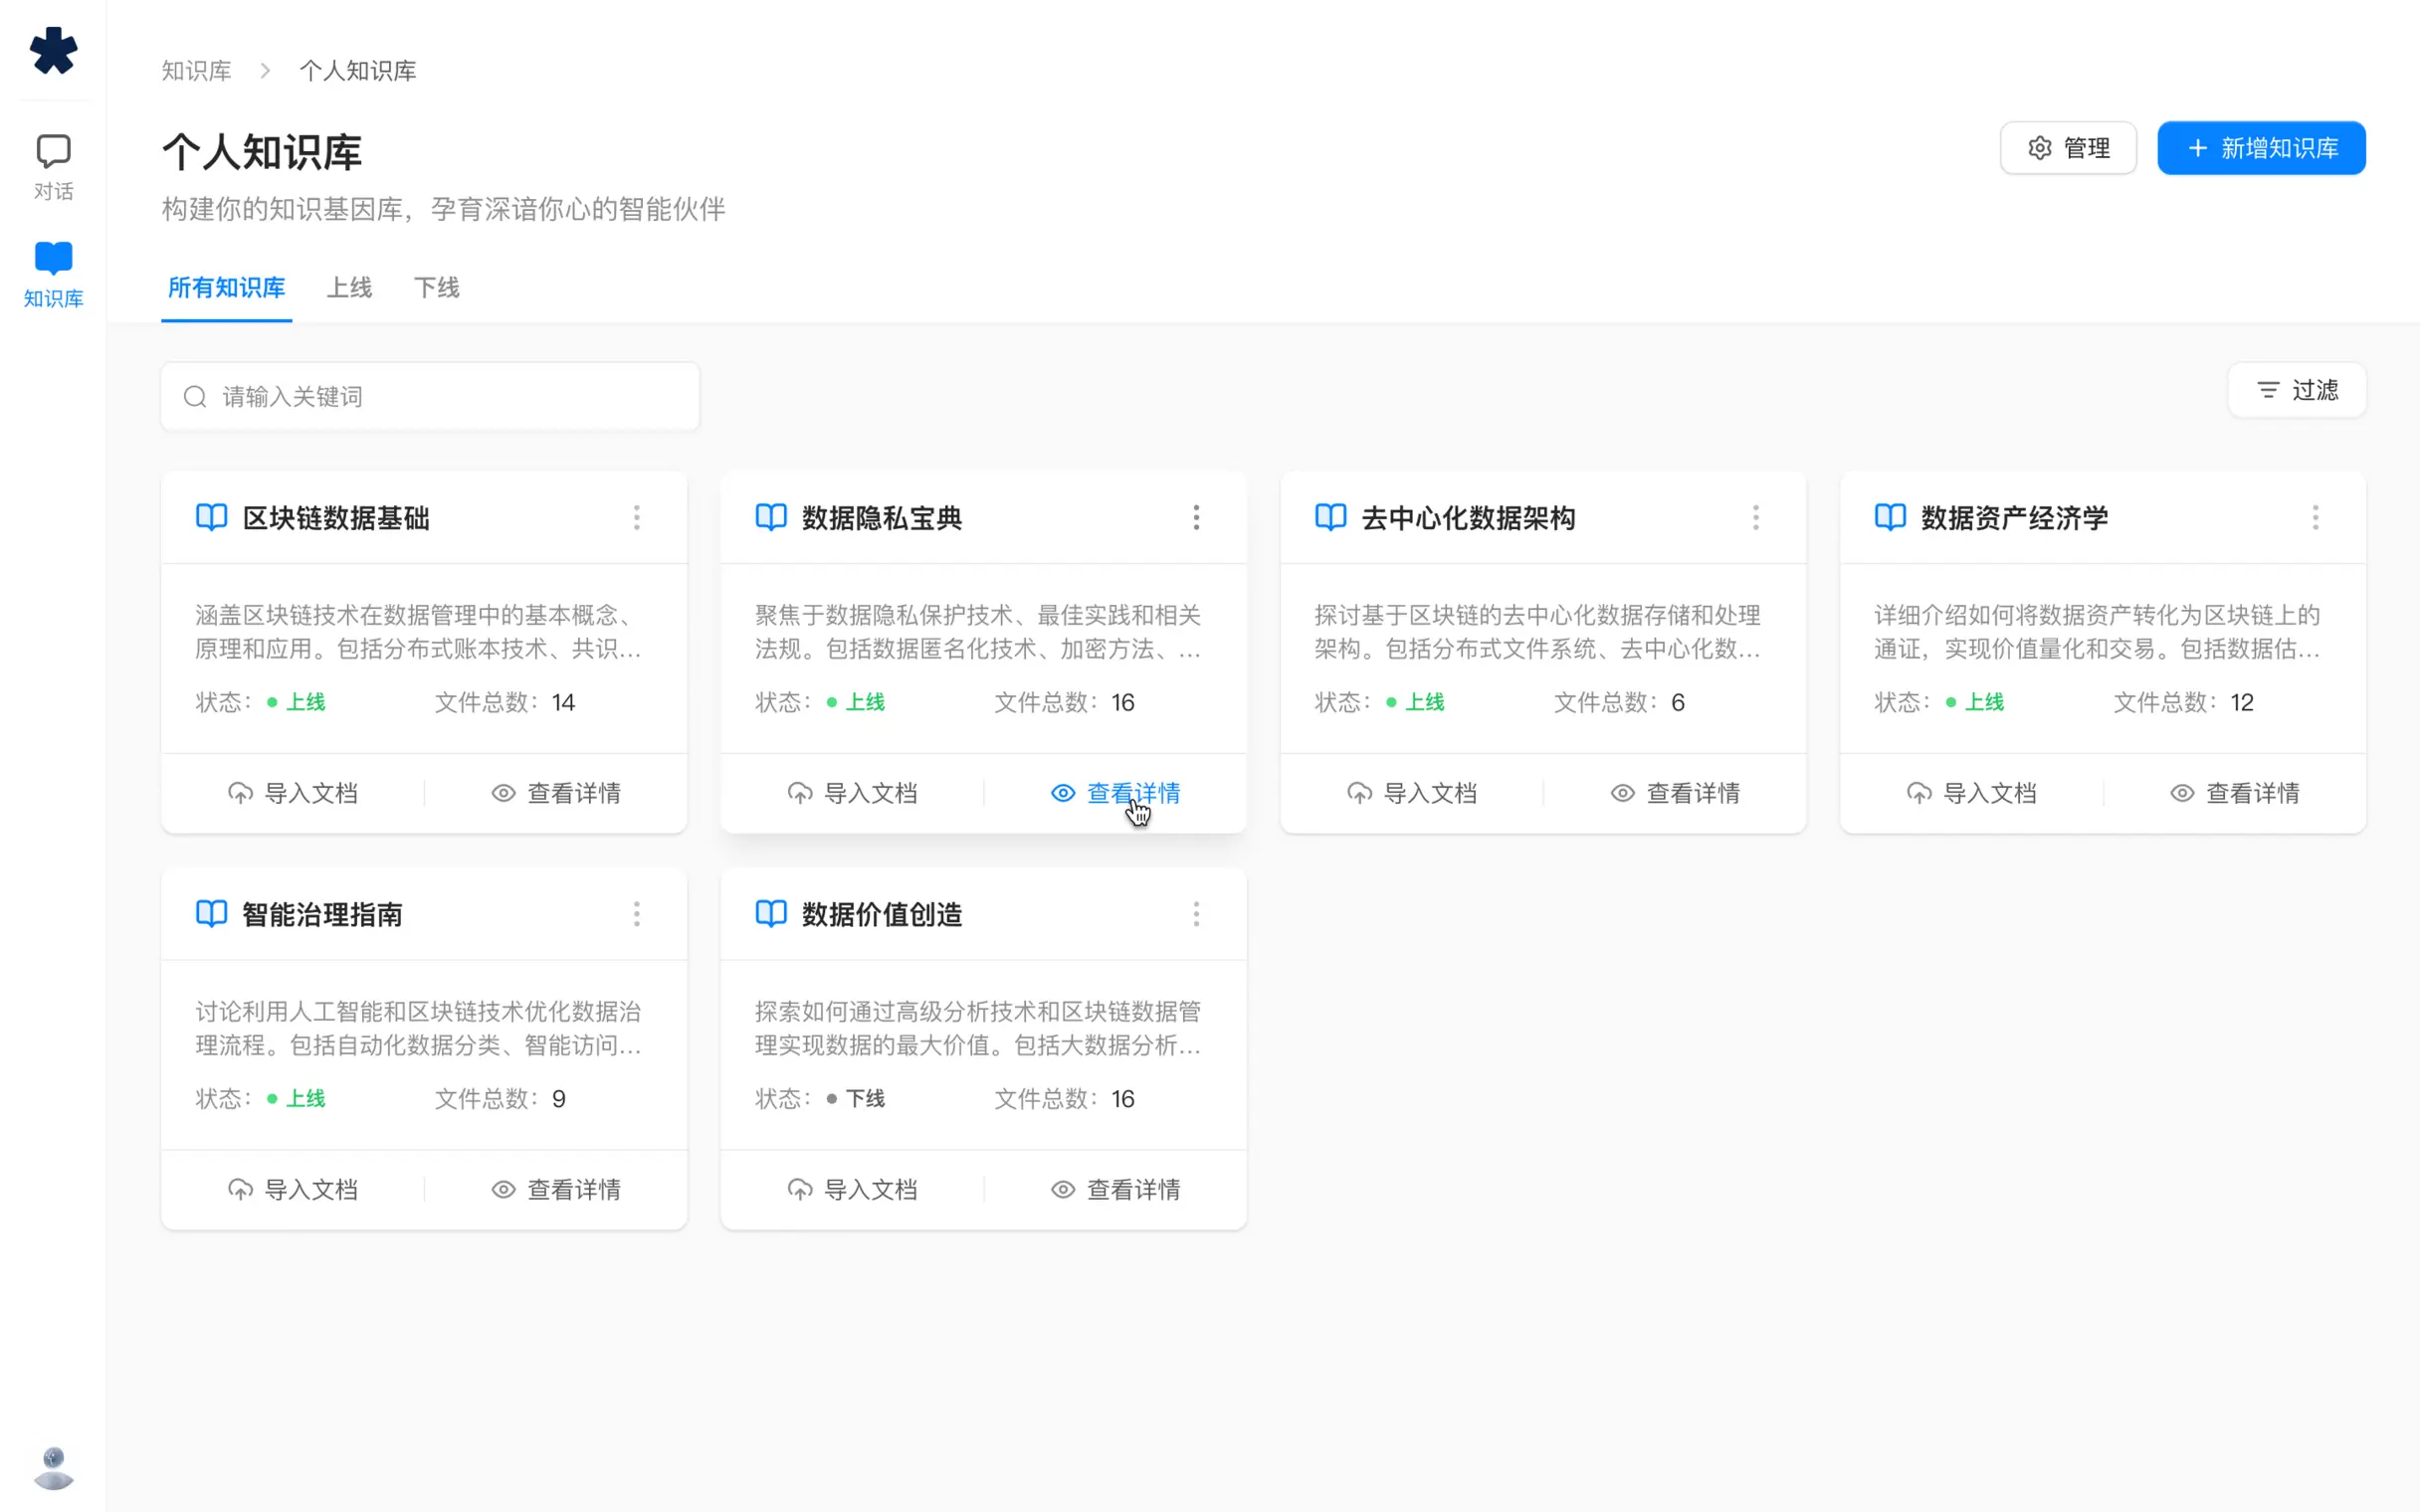Click the user avatar at bottom left

coord(54,1467)
